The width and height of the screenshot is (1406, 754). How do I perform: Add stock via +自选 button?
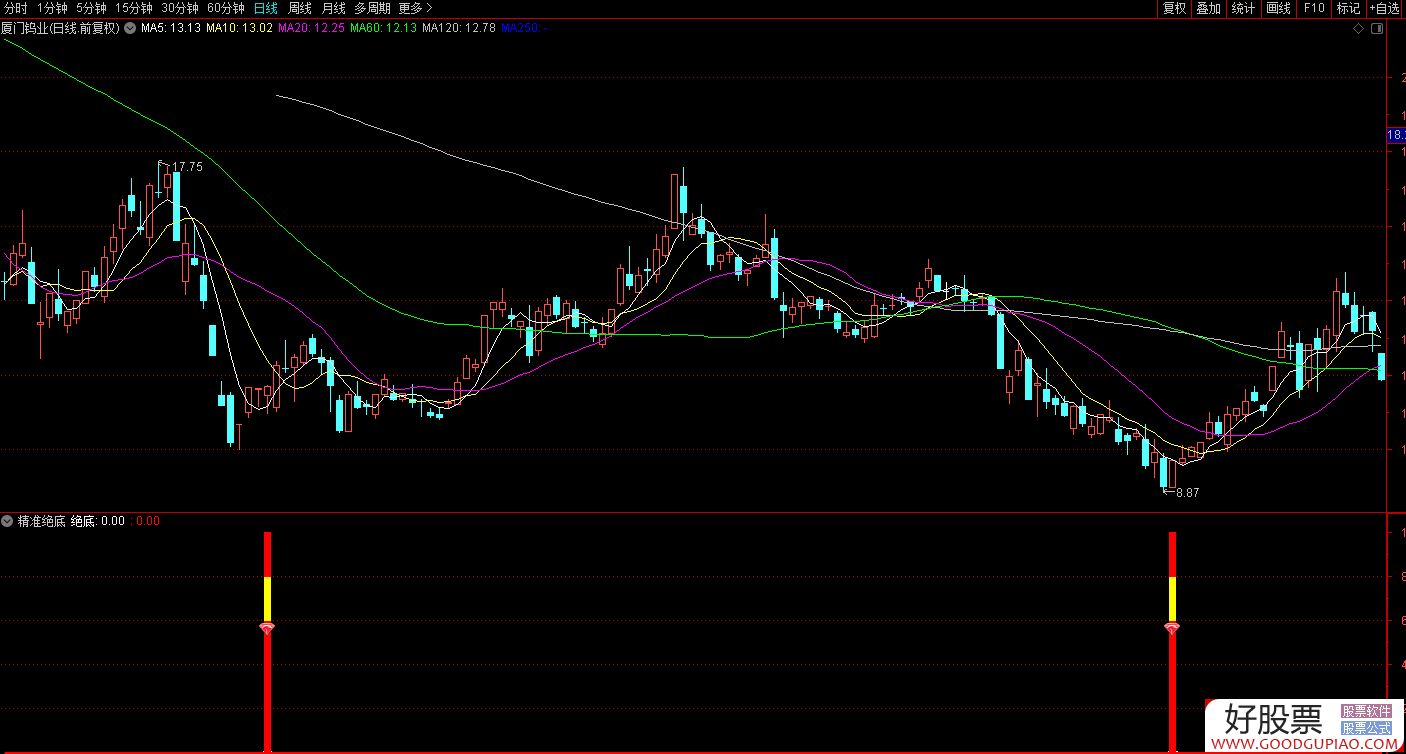[x=1385, y=8]
